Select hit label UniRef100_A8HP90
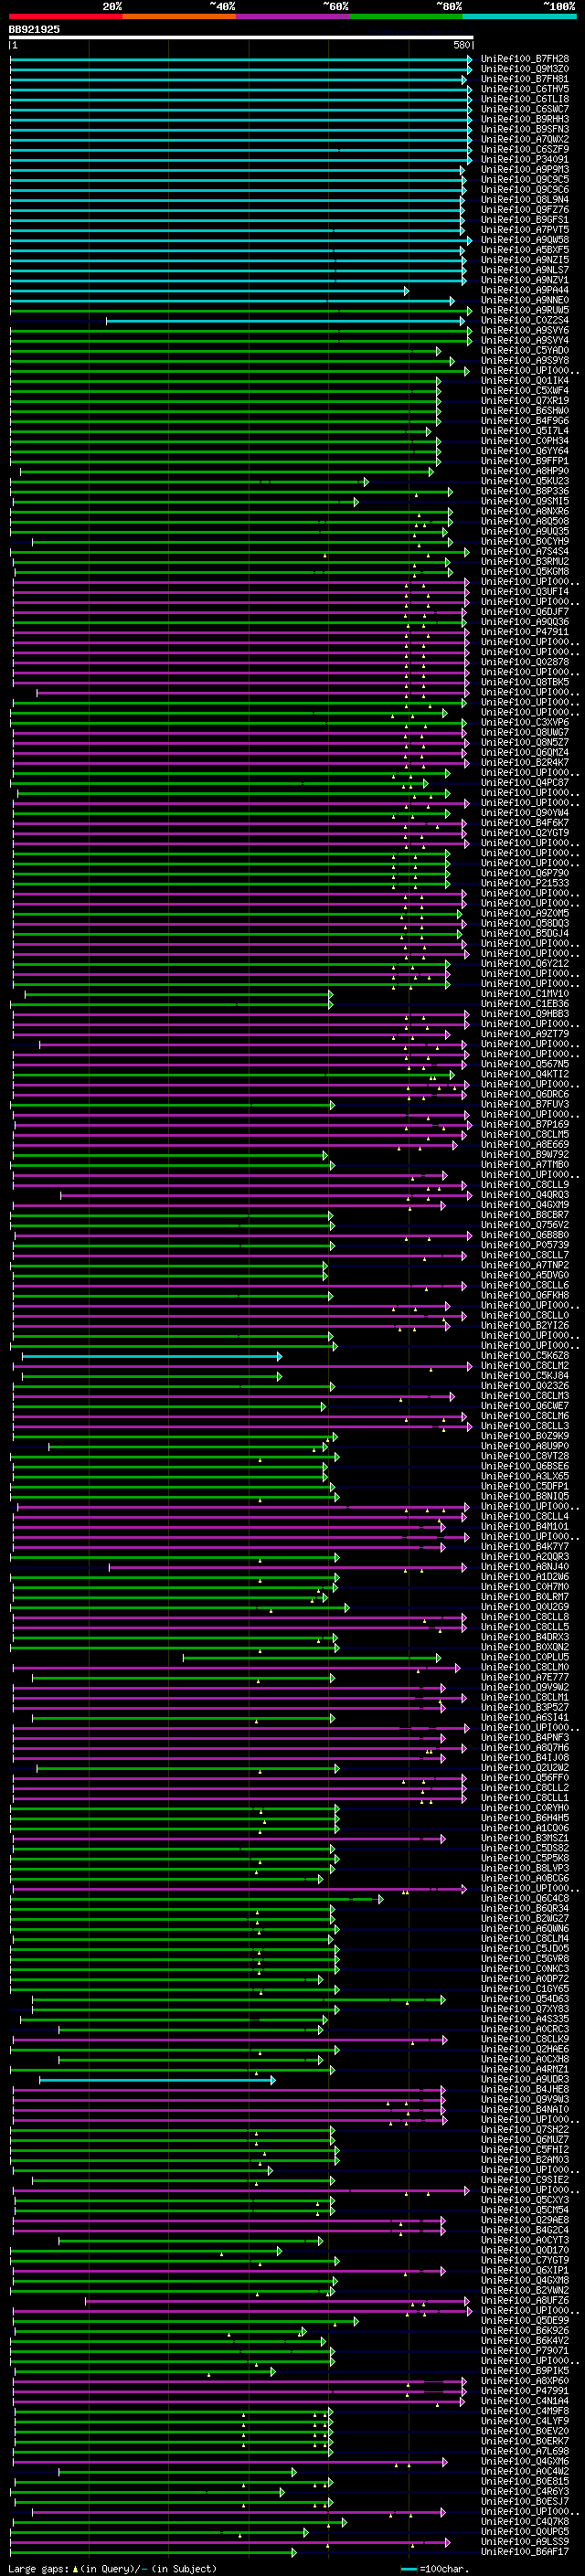 click(525, 471)
